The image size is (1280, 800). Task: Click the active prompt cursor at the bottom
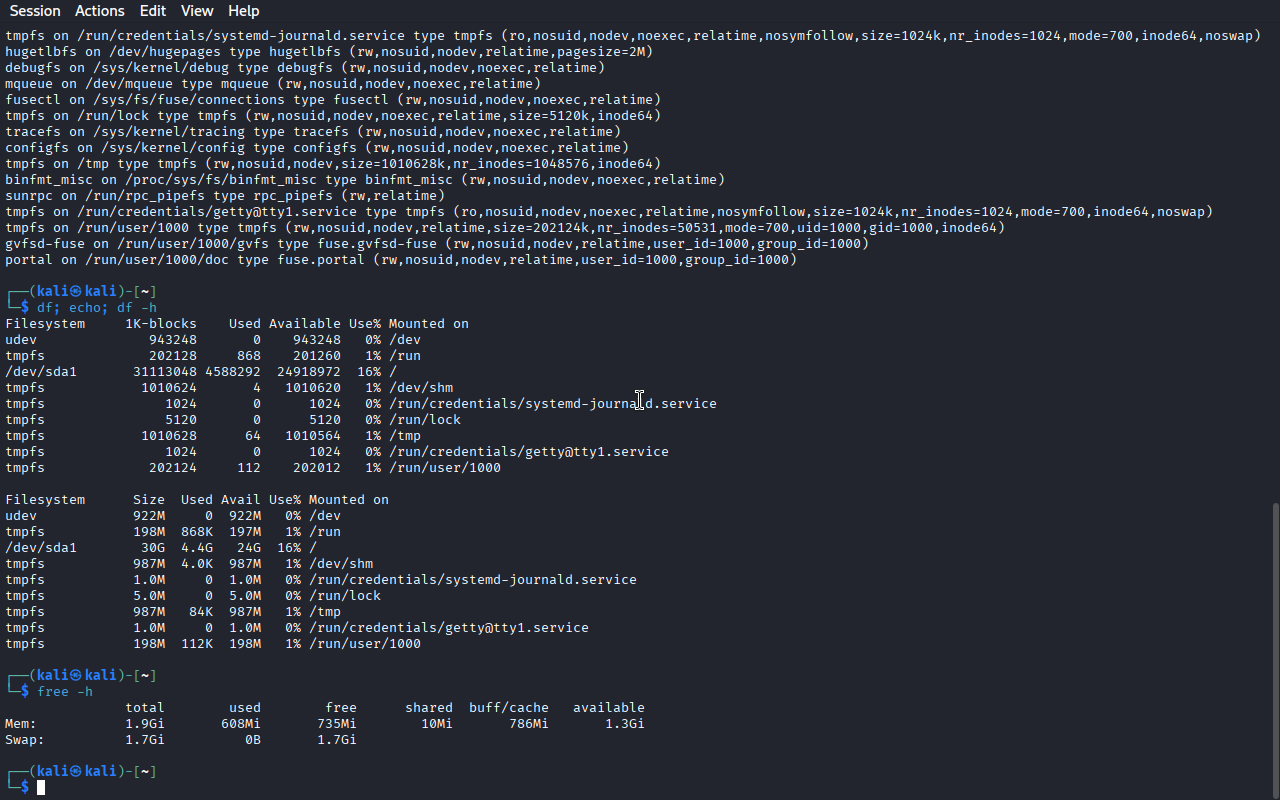click(41, 788)
